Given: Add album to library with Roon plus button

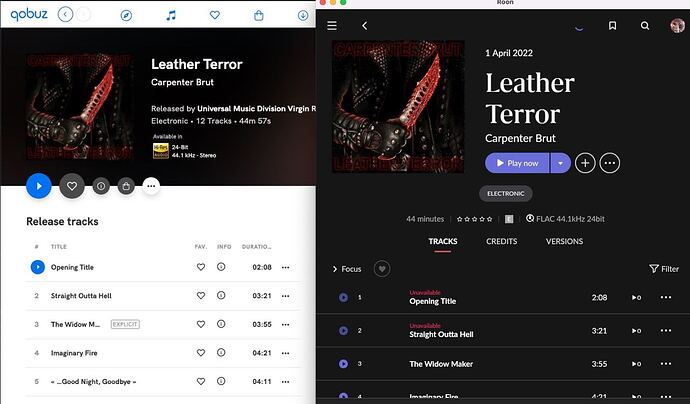Looking at the screenshot, I should tap(585, 163).
